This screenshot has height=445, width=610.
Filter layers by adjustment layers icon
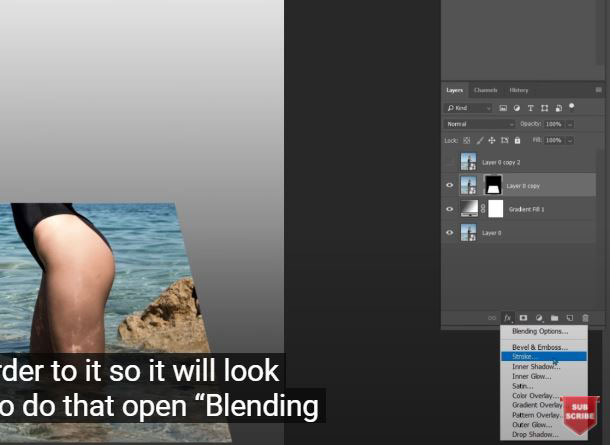[517, 108]
